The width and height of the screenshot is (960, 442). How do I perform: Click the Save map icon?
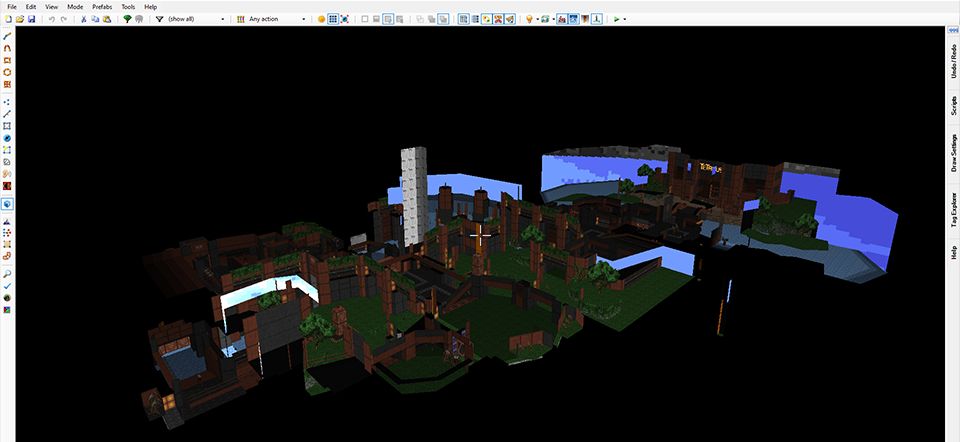click(x=32, y=19)
